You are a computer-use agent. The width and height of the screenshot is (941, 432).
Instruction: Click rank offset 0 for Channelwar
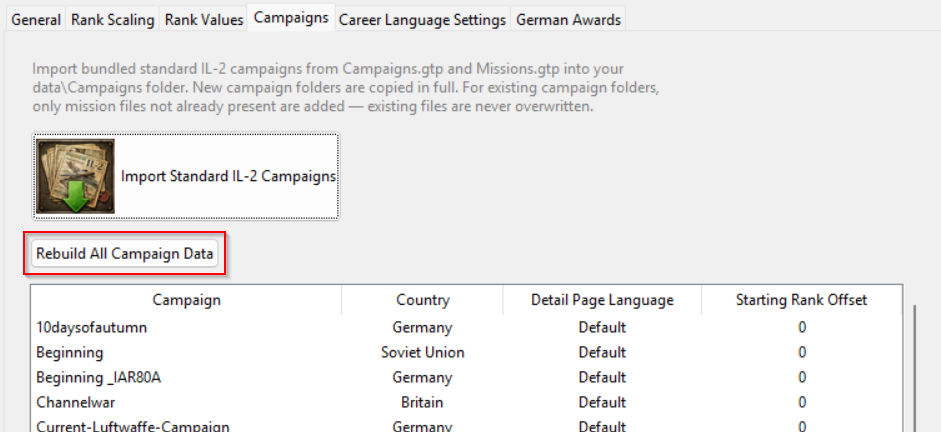pyautogui.click(x=802, y=402)
